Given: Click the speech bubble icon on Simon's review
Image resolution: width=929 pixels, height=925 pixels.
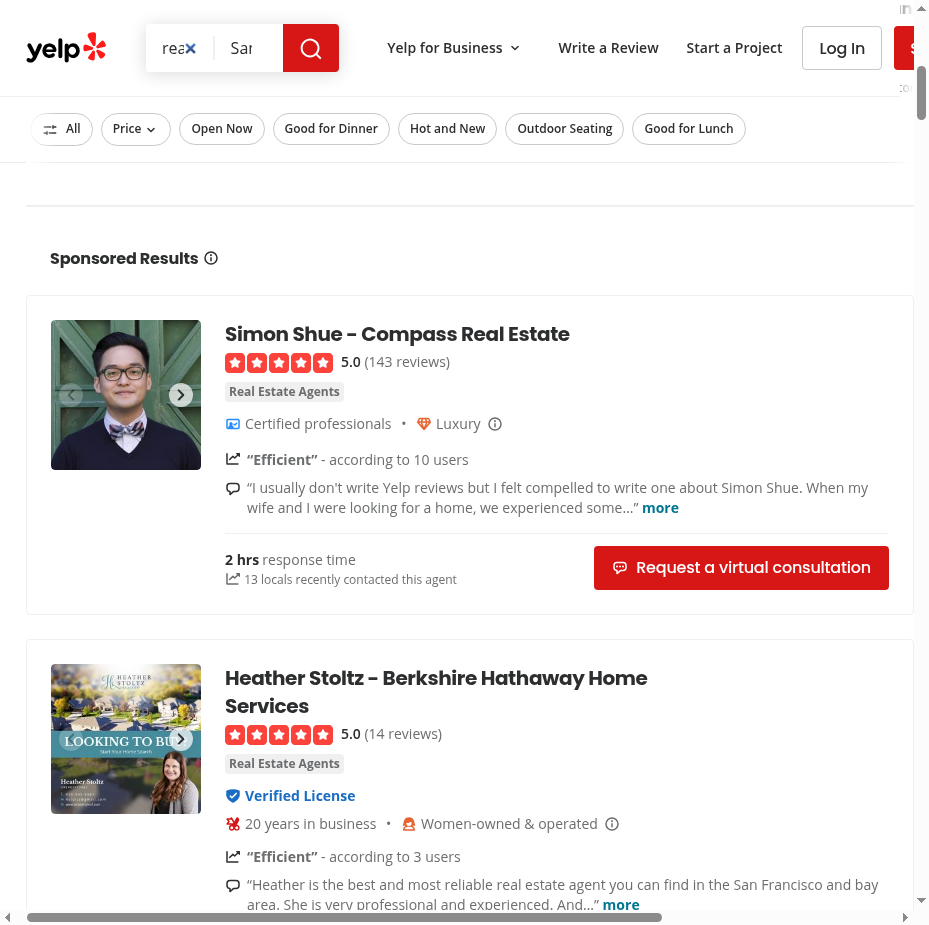Looking at the screenshot, I should (233, 488).
